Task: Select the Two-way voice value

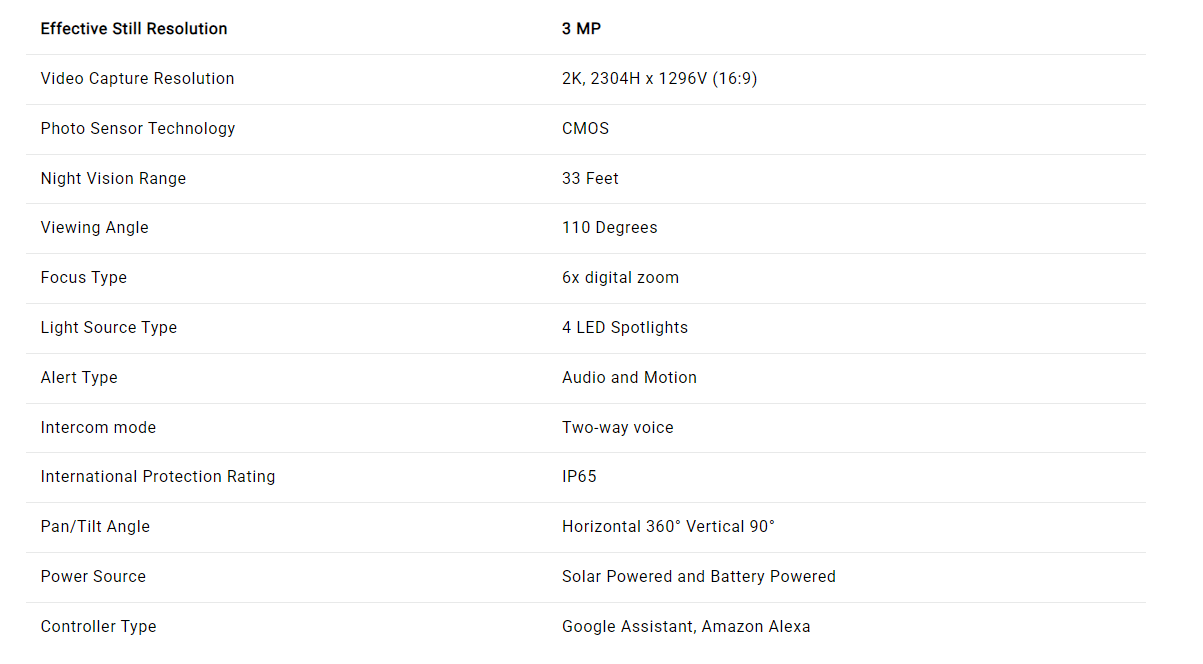Action: coord(617,428)
